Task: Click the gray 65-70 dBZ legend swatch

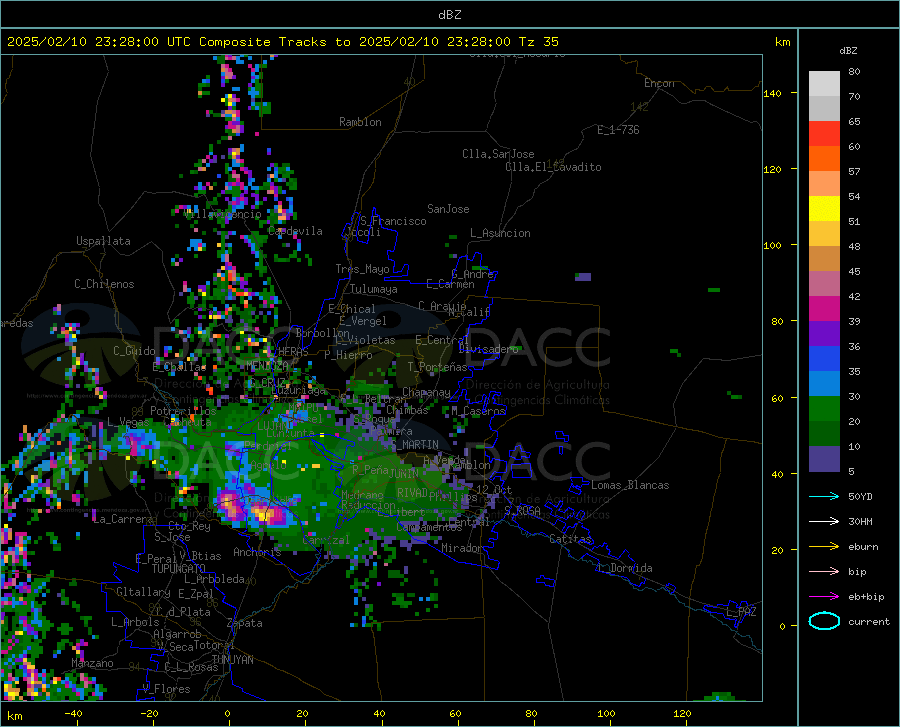Action: pos(824,108)
